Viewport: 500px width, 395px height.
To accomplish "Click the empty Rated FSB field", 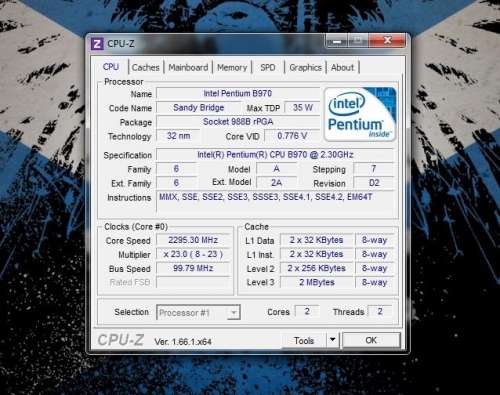I will tap(193, 282).
